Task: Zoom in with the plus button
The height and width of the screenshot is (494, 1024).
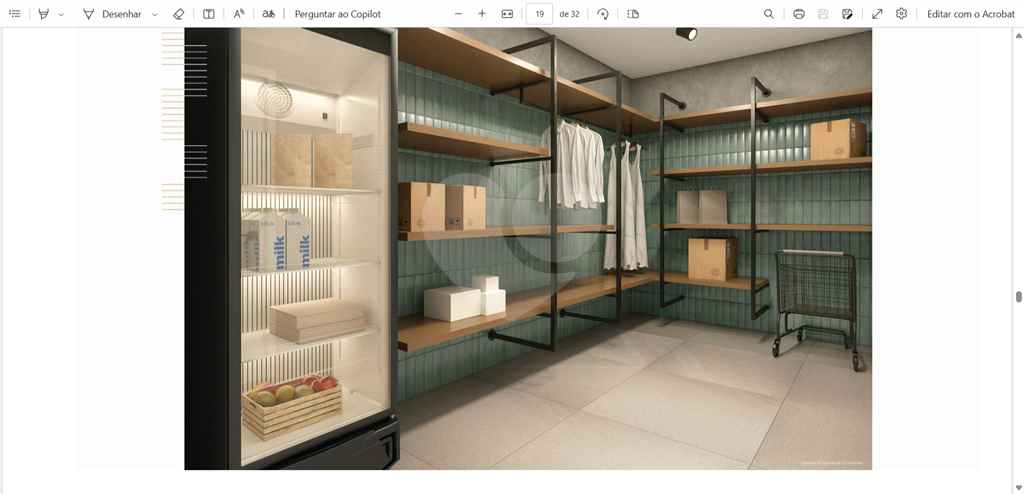Action: point(482,14)
